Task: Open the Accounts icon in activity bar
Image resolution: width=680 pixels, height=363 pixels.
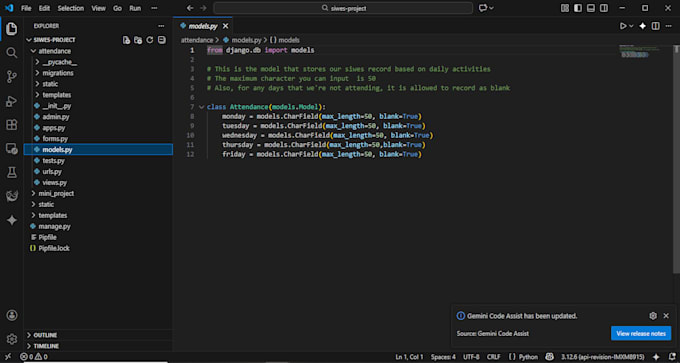Action: [12, 315]
